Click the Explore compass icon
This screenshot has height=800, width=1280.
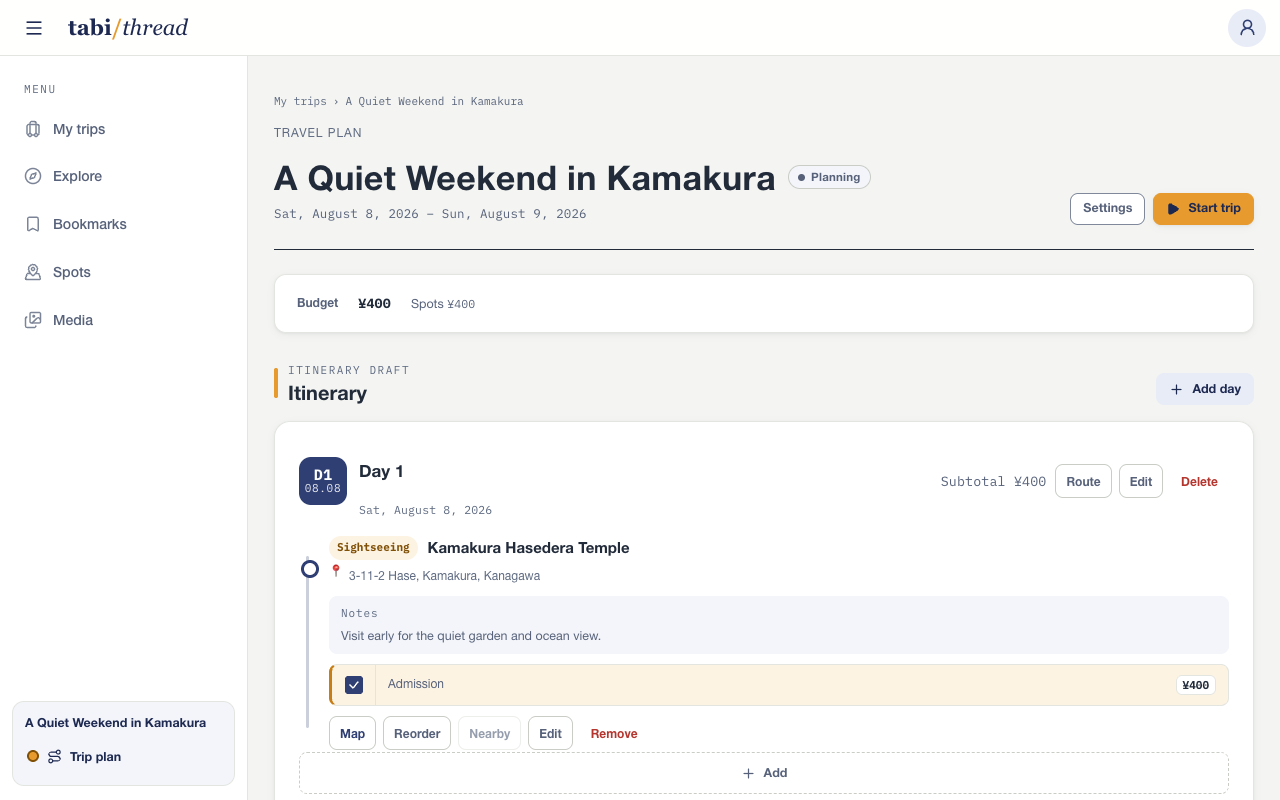pos(33,176)
